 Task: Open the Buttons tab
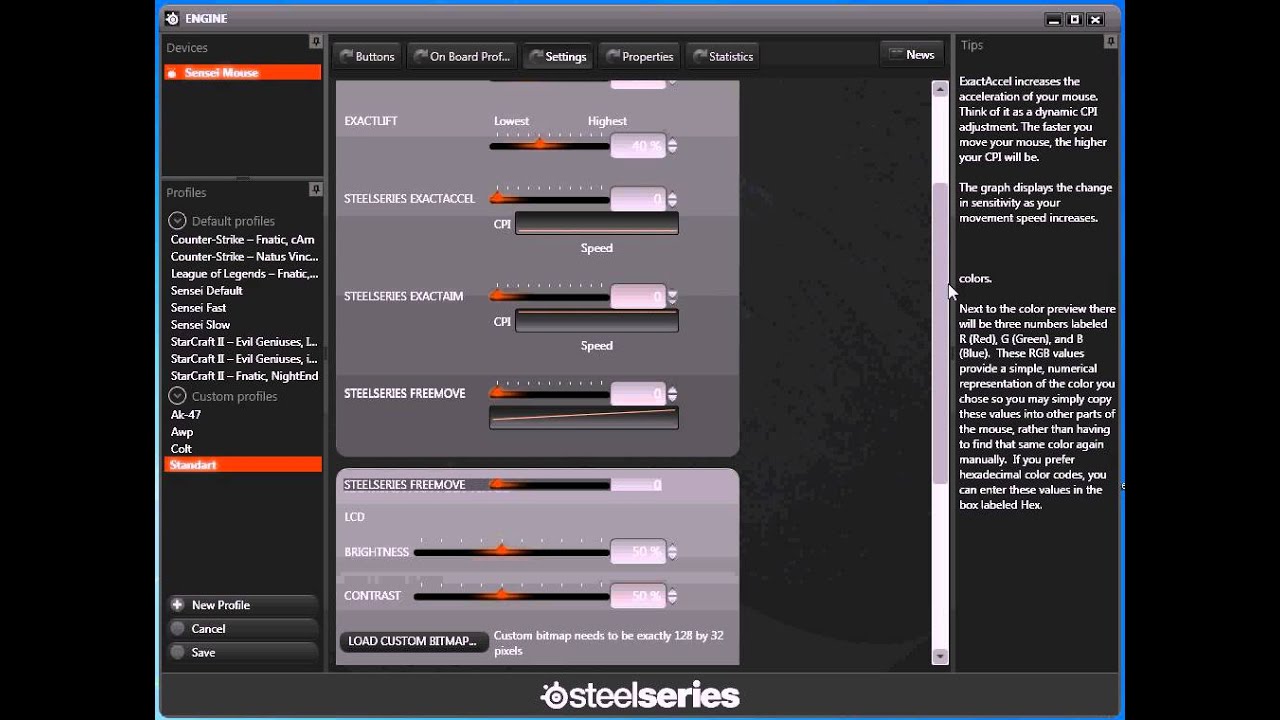tap(366, 57)
